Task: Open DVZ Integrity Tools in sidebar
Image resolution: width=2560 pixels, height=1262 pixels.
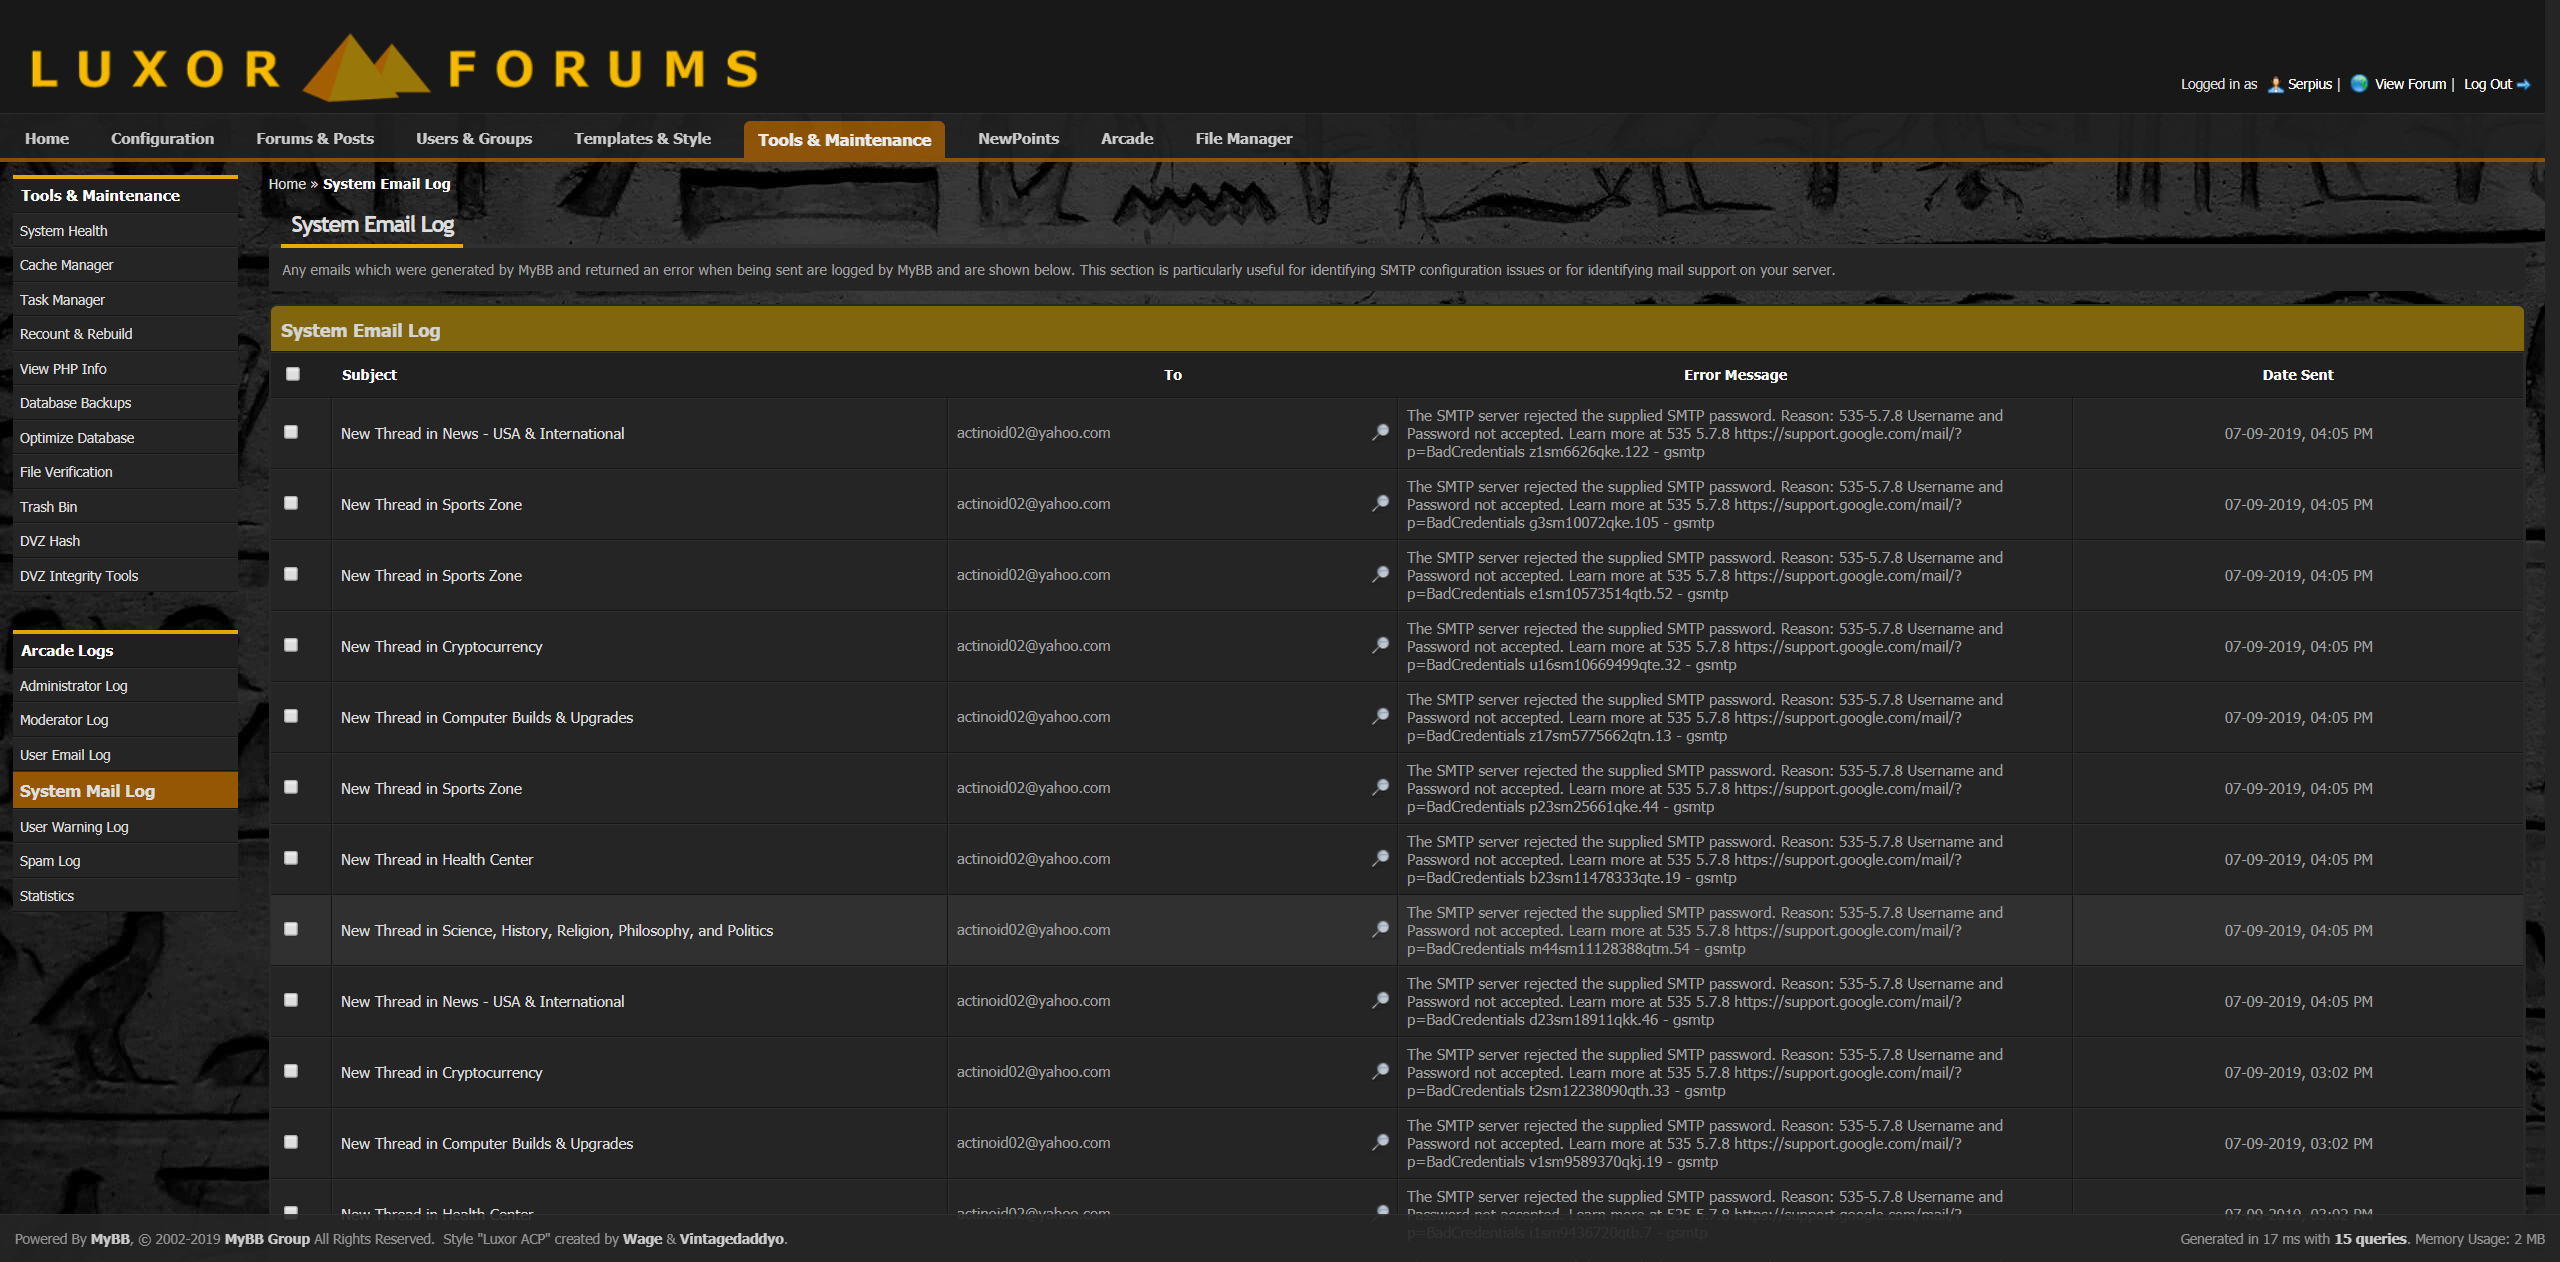Action: click(x=125, y=576)
